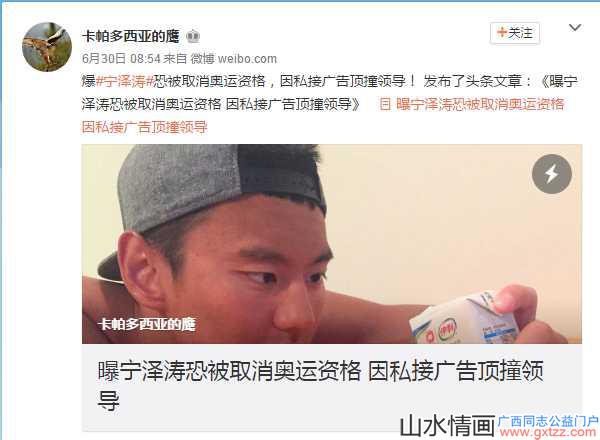Open the article cover photo of man in cap
Viewport: 600px width, 440px height.
[332, 244]
